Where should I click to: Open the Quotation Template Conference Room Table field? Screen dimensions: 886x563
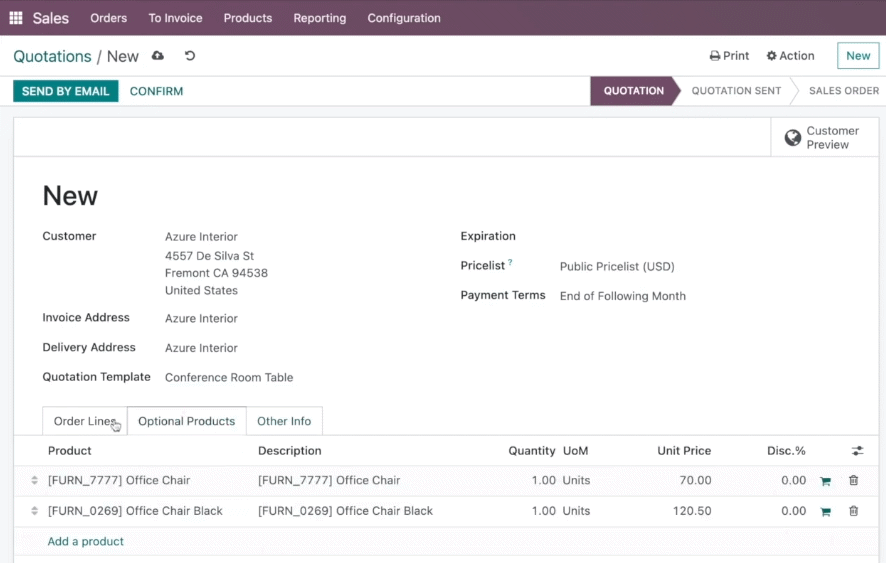229,378
